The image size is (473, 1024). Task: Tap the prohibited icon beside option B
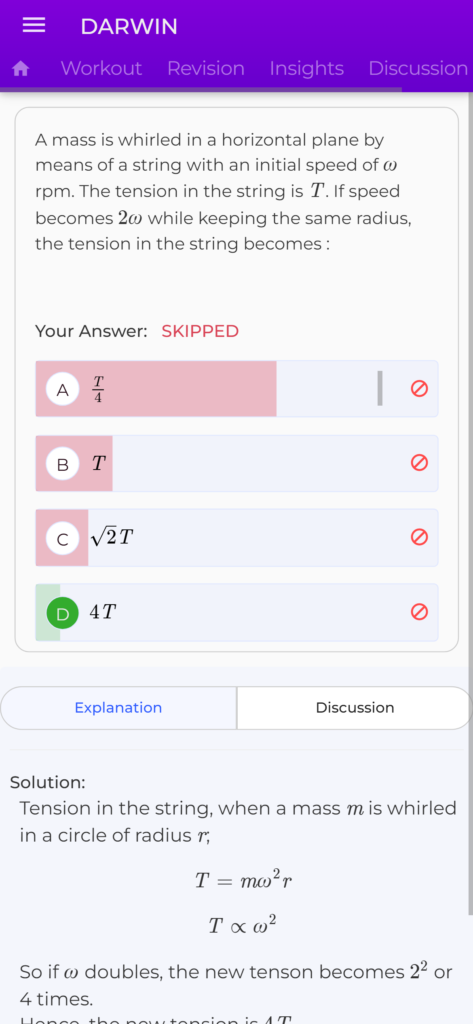[x=419, y=463]
